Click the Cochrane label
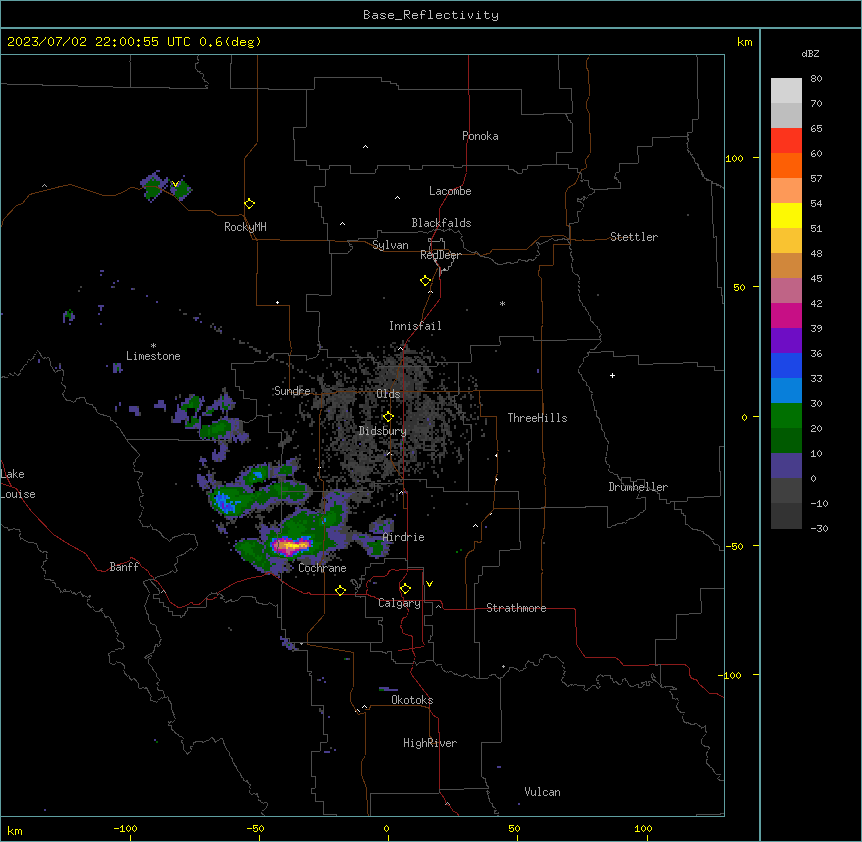 pos(322,568)
